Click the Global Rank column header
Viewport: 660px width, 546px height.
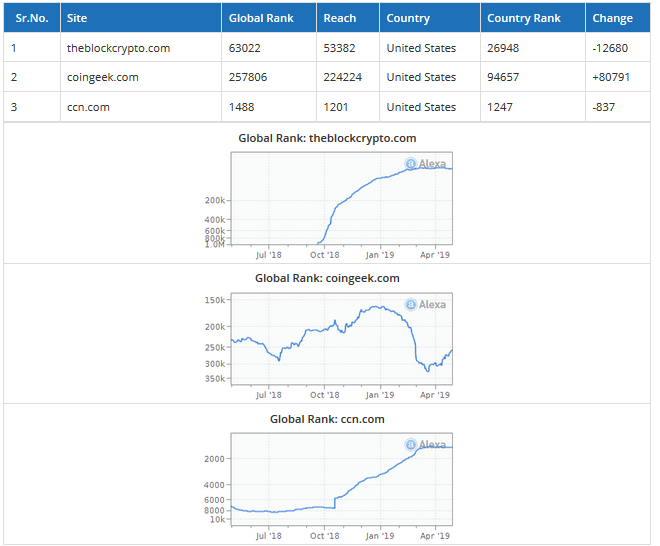[x=261, y=18]
